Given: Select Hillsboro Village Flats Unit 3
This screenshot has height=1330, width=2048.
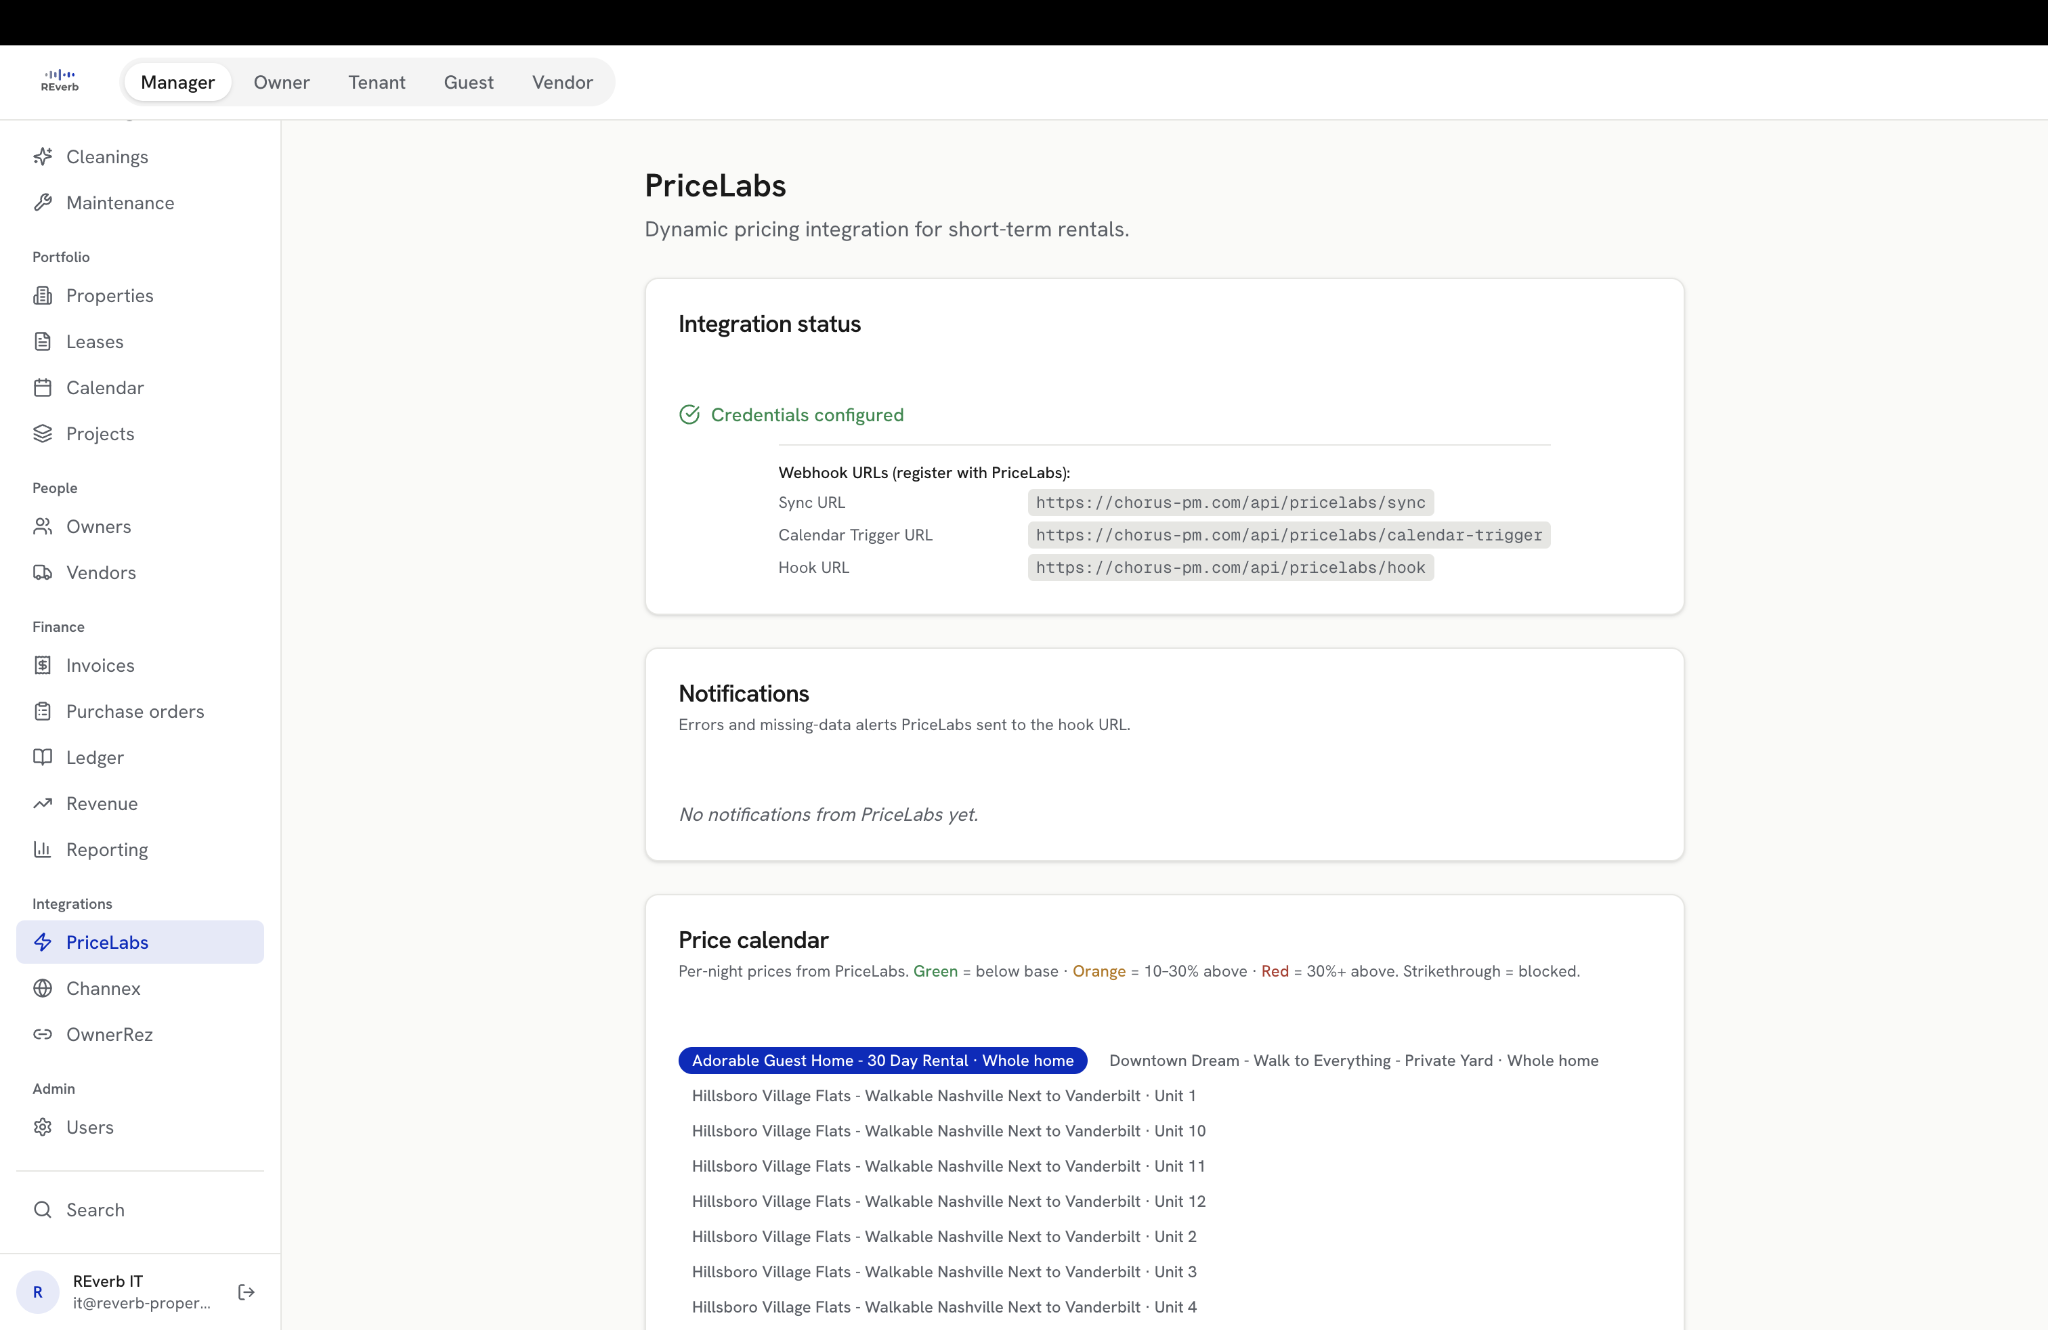Looking at the screenshot, I should pyautogui.click(x=944, y=1272).
